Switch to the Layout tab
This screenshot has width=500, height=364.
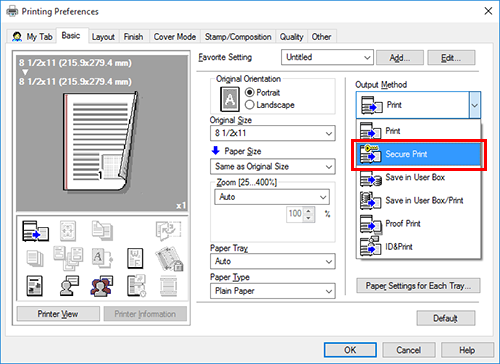(x=103, y=37)
